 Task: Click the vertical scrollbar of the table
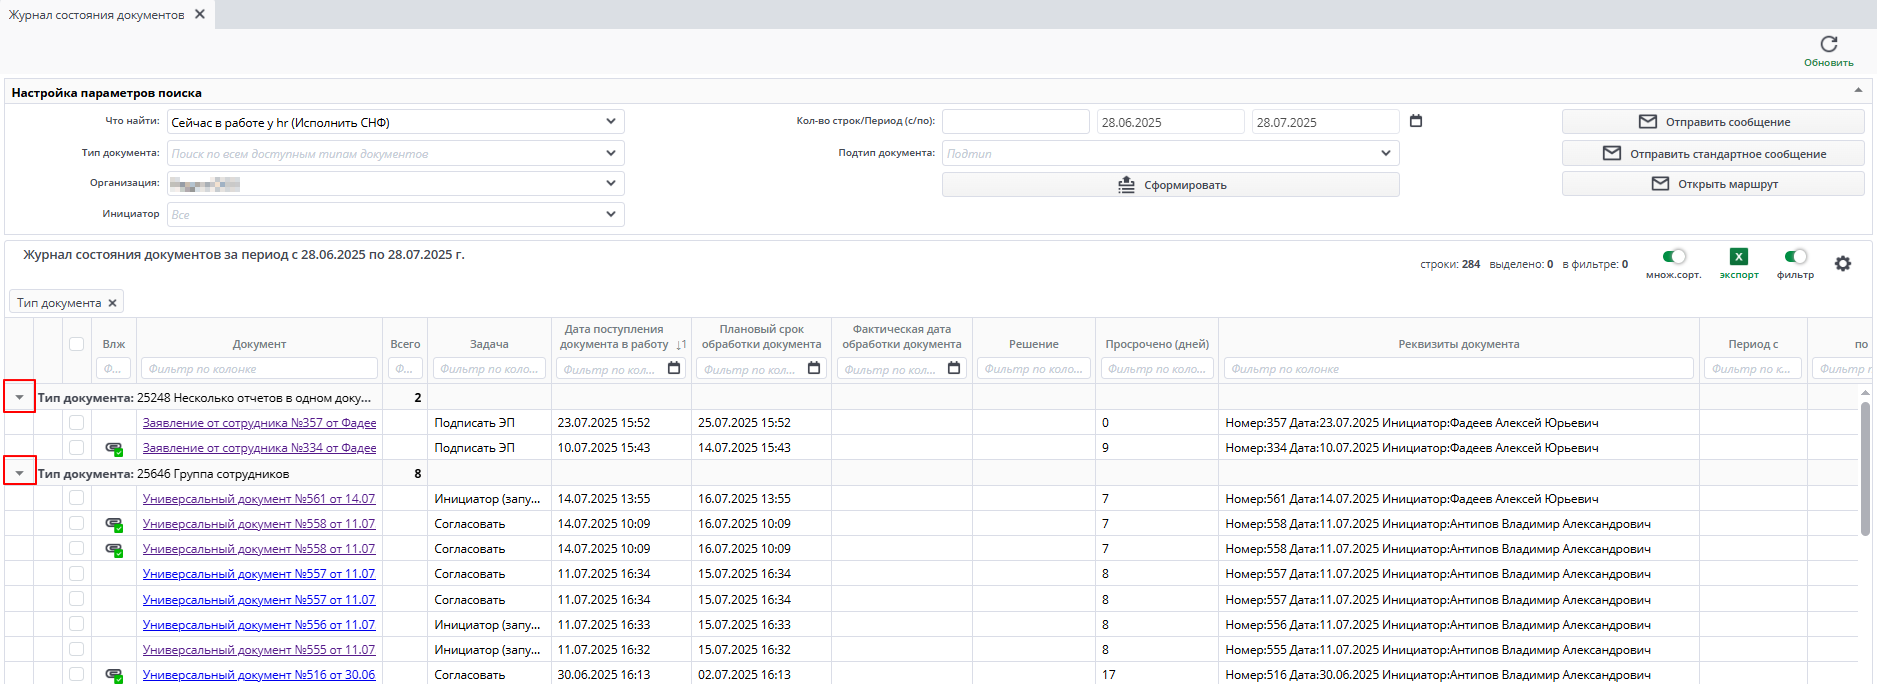click(1865, 468)
